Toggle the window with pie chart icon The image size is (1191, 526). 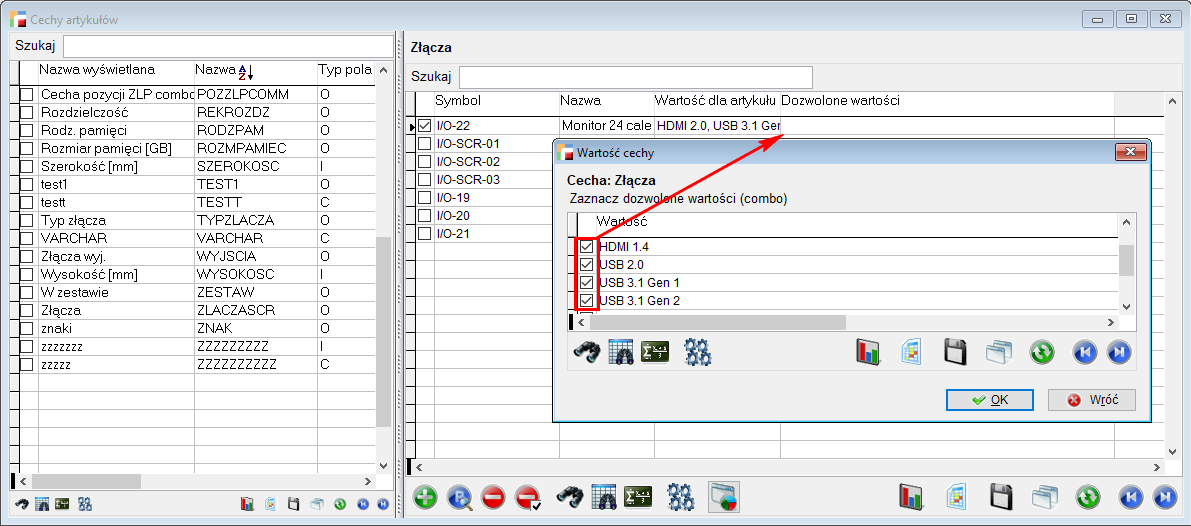coord(723,497)
